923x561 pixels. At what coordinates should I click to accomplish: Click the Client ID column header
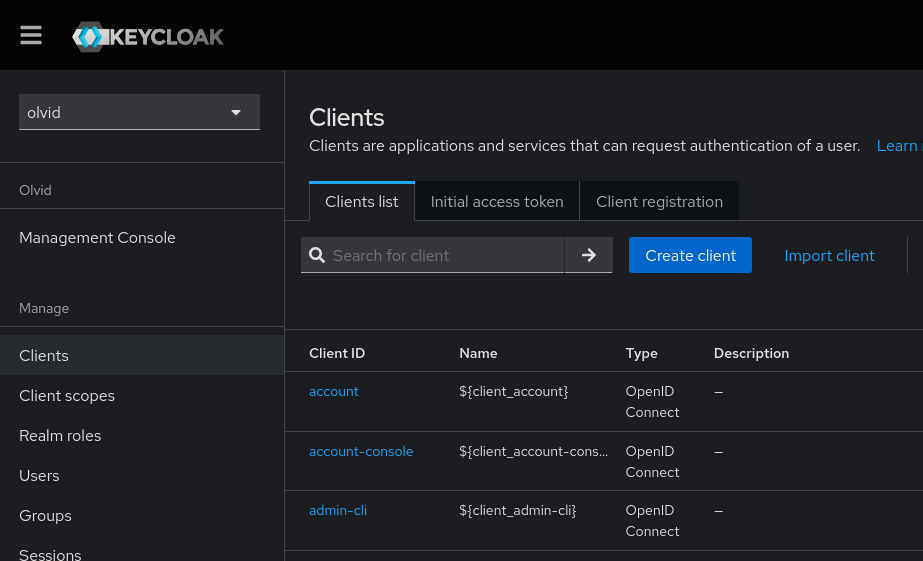click(337, 353)
